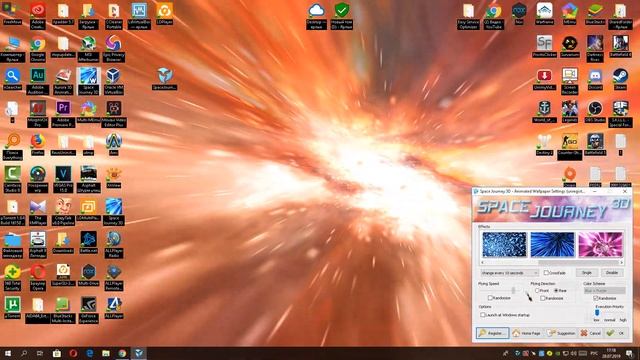Viewport: 640px width, 360px height.
Task: Open Camtasia Studio 8 desktop icon
Action: (12, 179)
